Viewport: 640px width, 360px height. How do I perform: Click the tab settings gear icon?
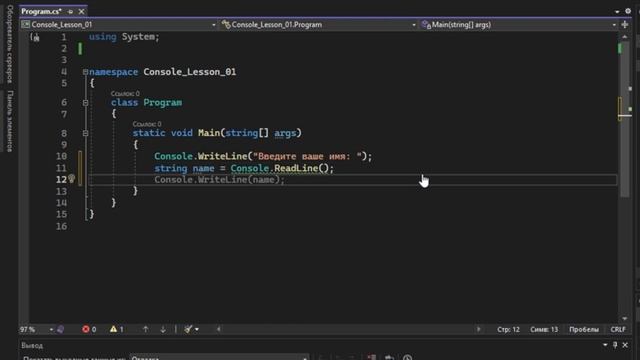(628, 11)
